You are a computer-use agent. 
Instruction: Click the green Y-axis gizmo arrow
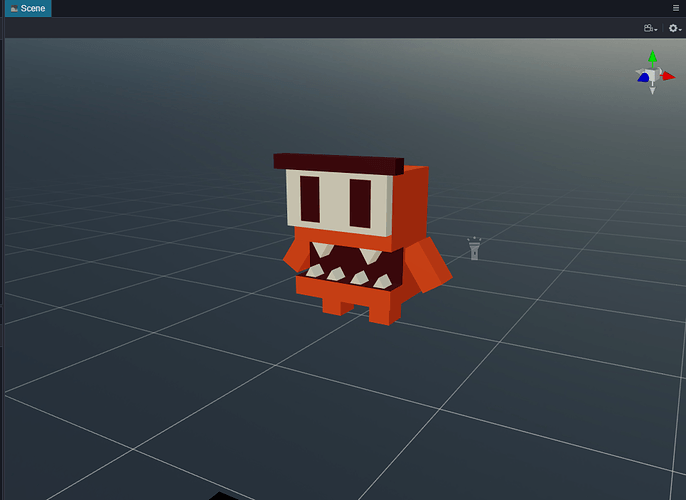[x=652, y=57]
